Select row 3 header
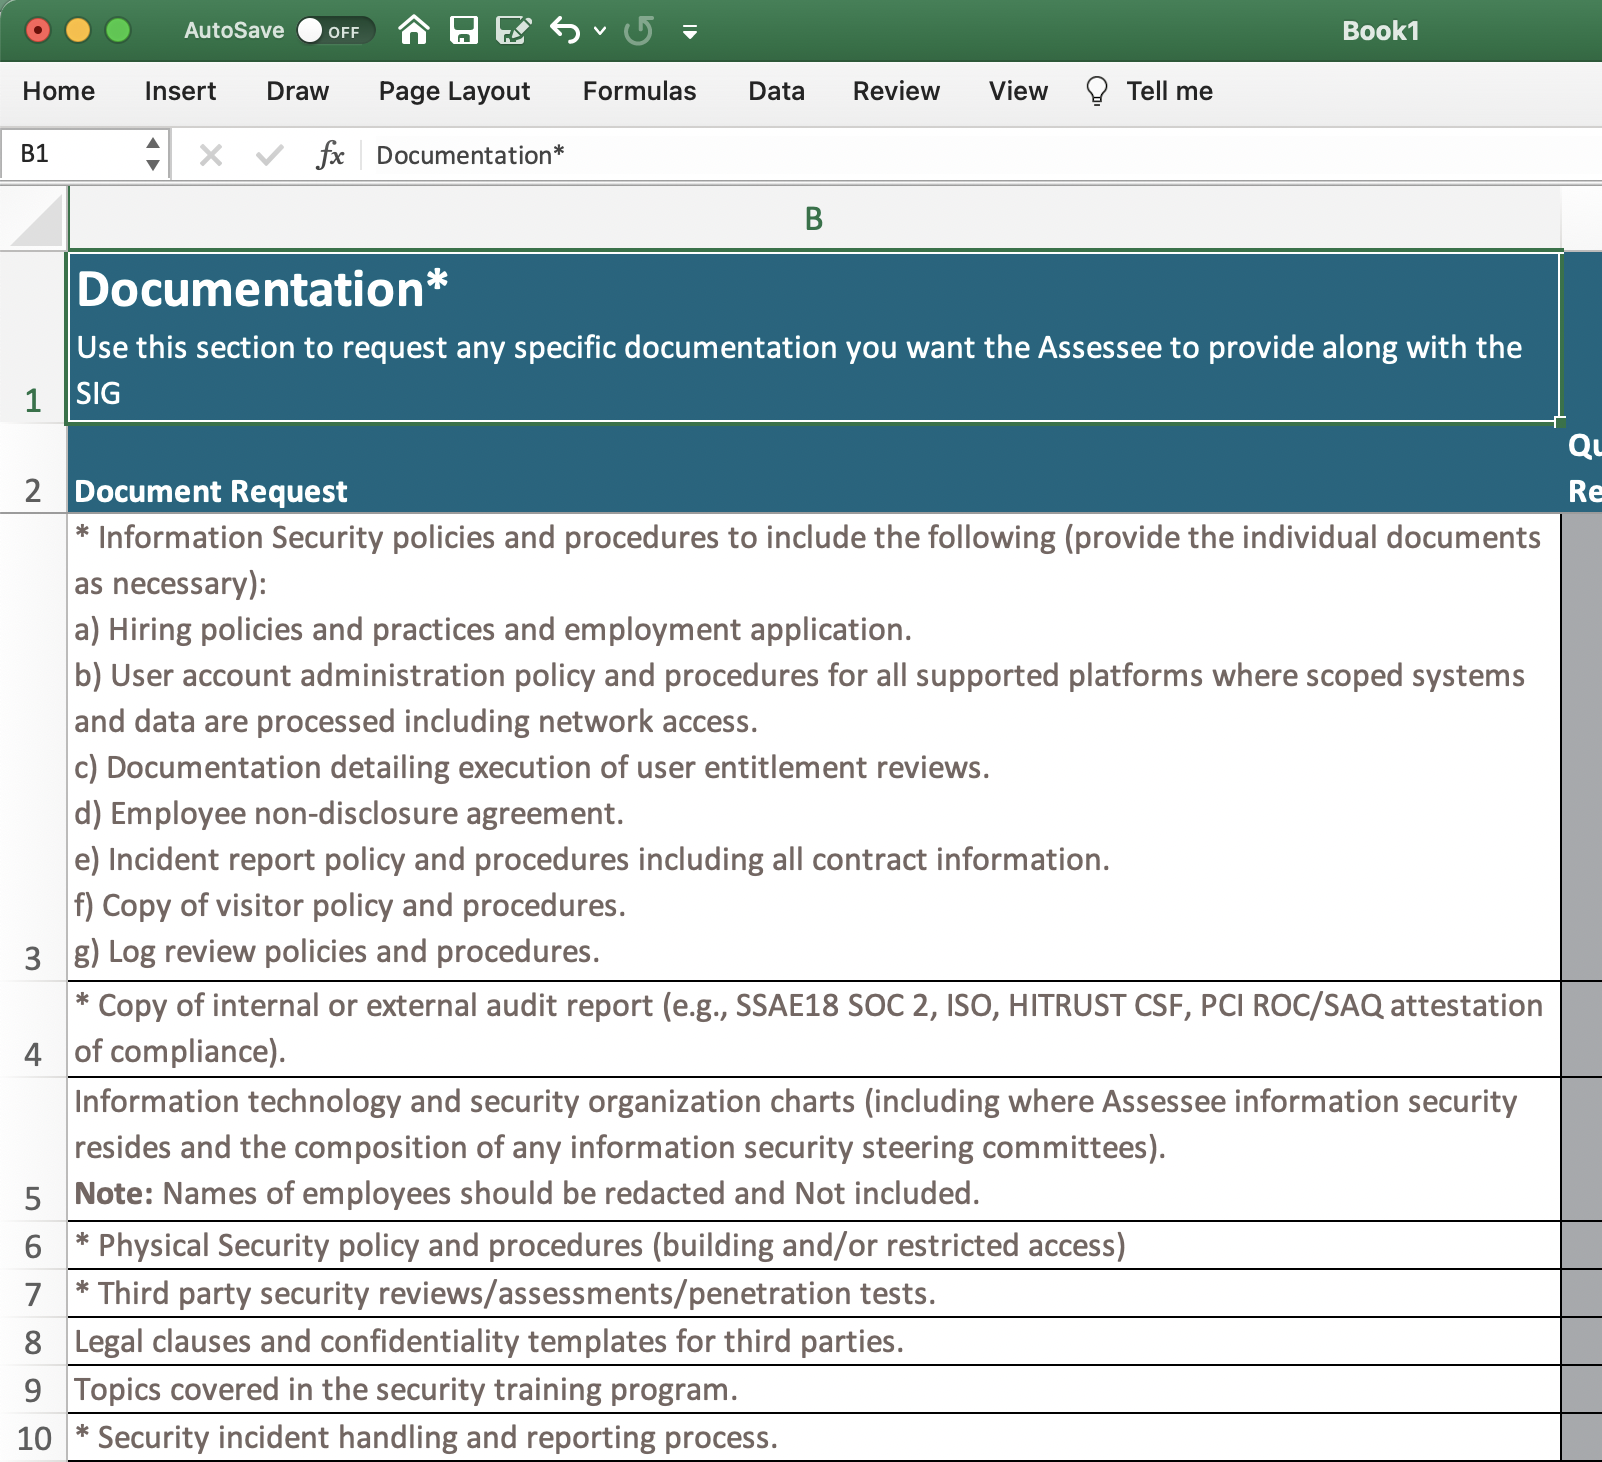The width and height of the screenshot is (1602, 1462). coord(33,747)
